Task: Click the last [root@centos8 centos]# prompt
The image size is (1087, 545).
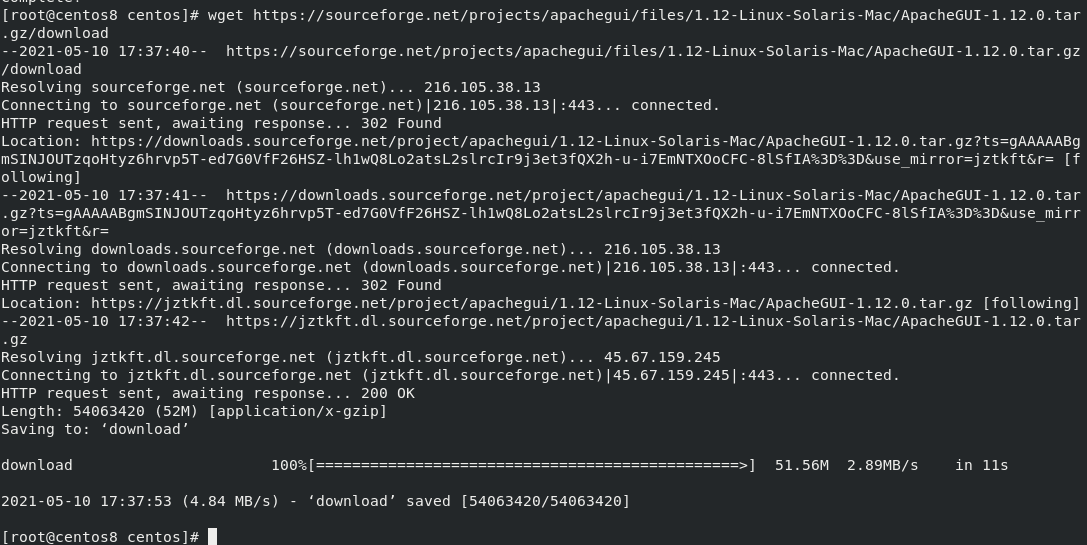Action: pyautogui.click(x=100, y=537)
